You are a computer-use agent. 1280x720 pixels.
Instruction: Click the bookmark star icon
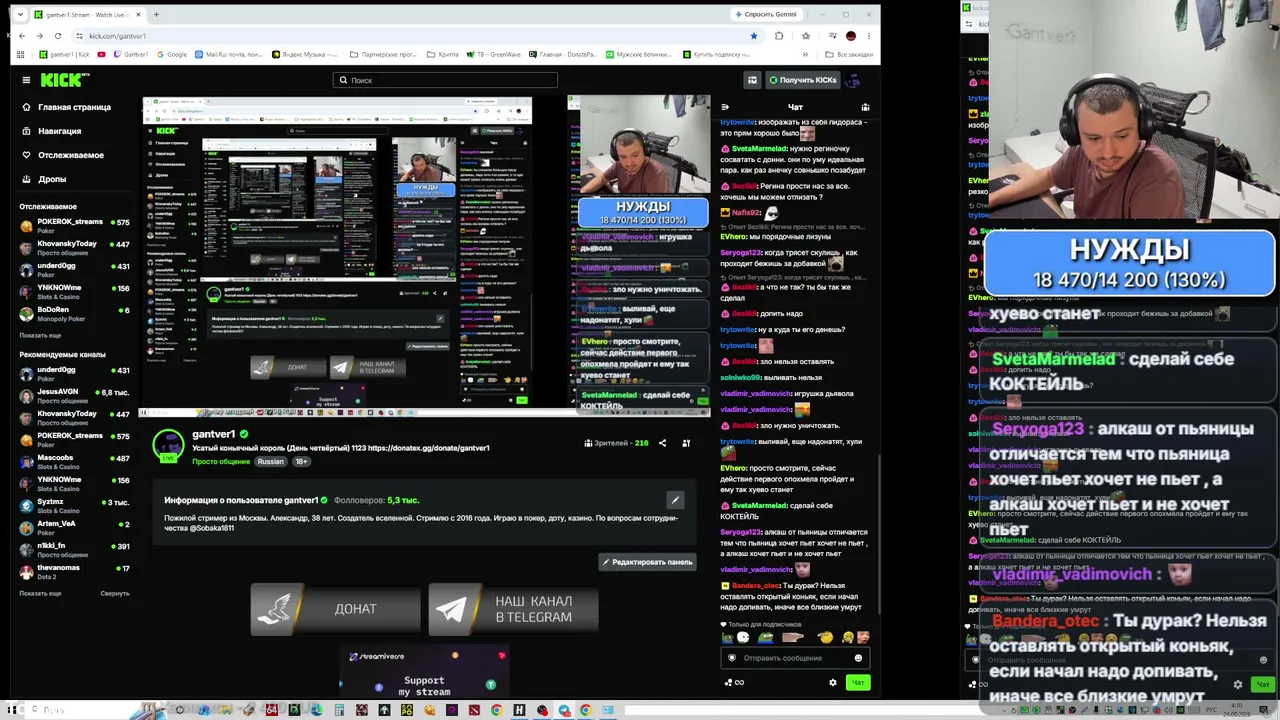click(753, 36)
